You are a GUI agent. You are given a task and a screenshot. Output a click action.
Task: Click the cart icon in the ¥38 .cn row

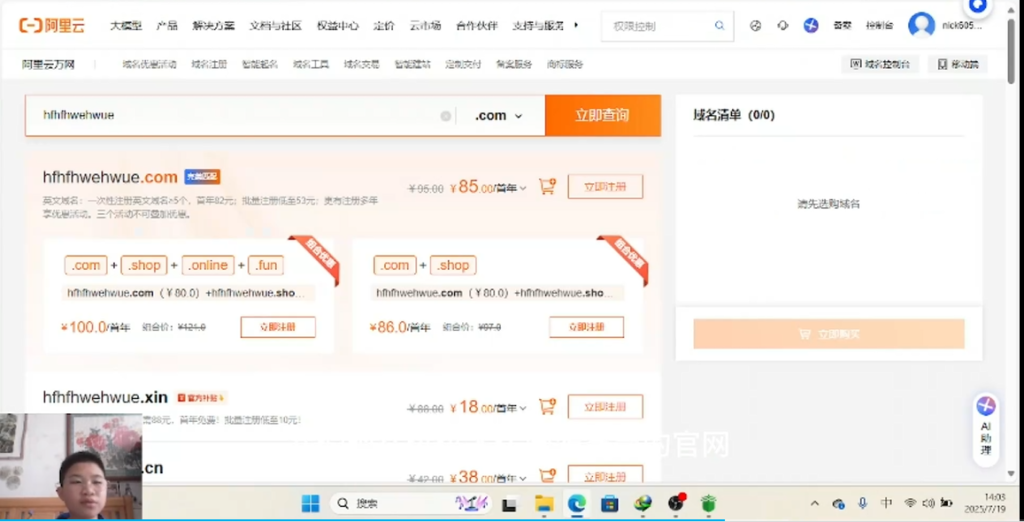(x=547, y=476)
